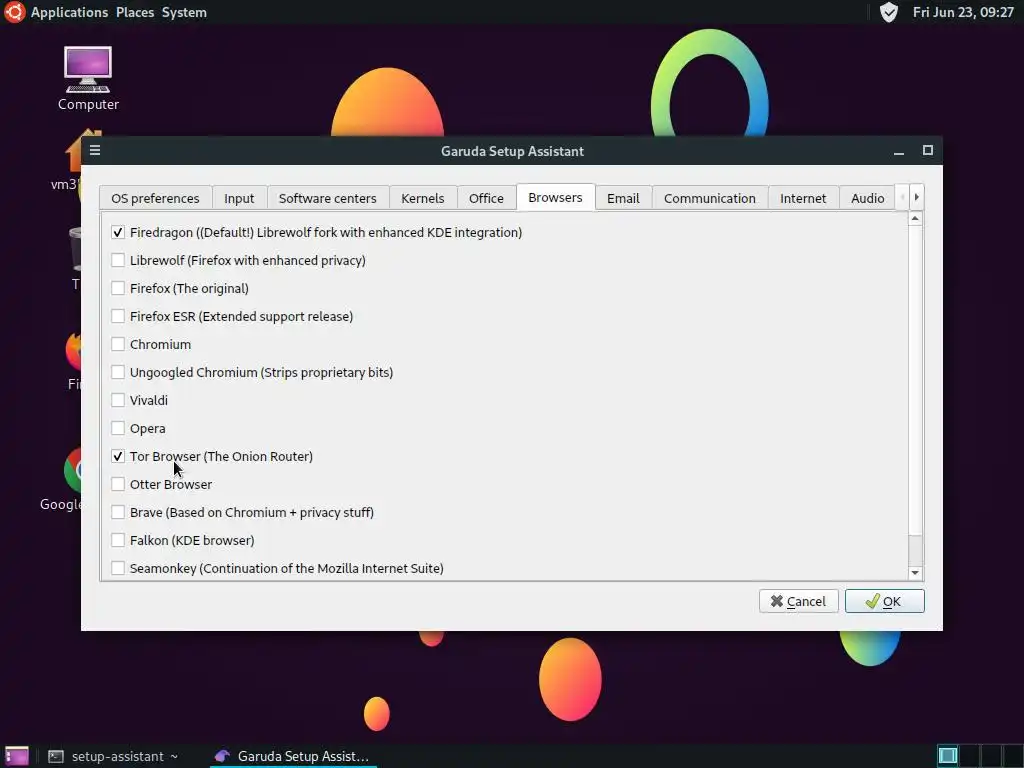Click the Browsers tab
Viewport: 1024px width, 768px height.
[x=555, y=197]
